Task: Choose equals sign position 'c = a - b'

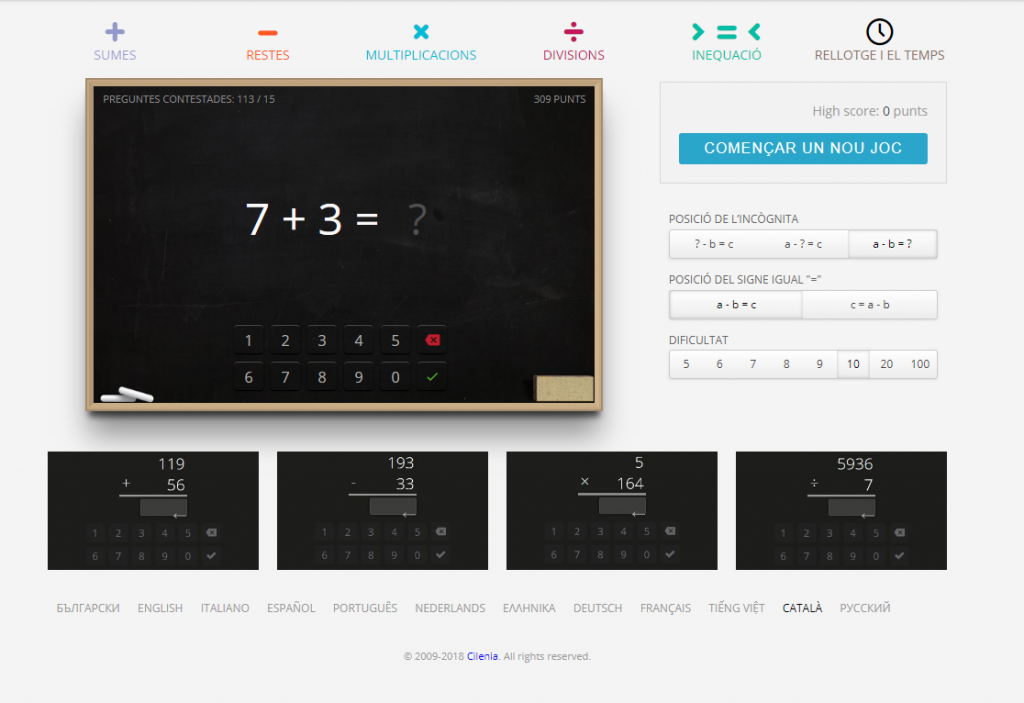Action: (869, 305)
